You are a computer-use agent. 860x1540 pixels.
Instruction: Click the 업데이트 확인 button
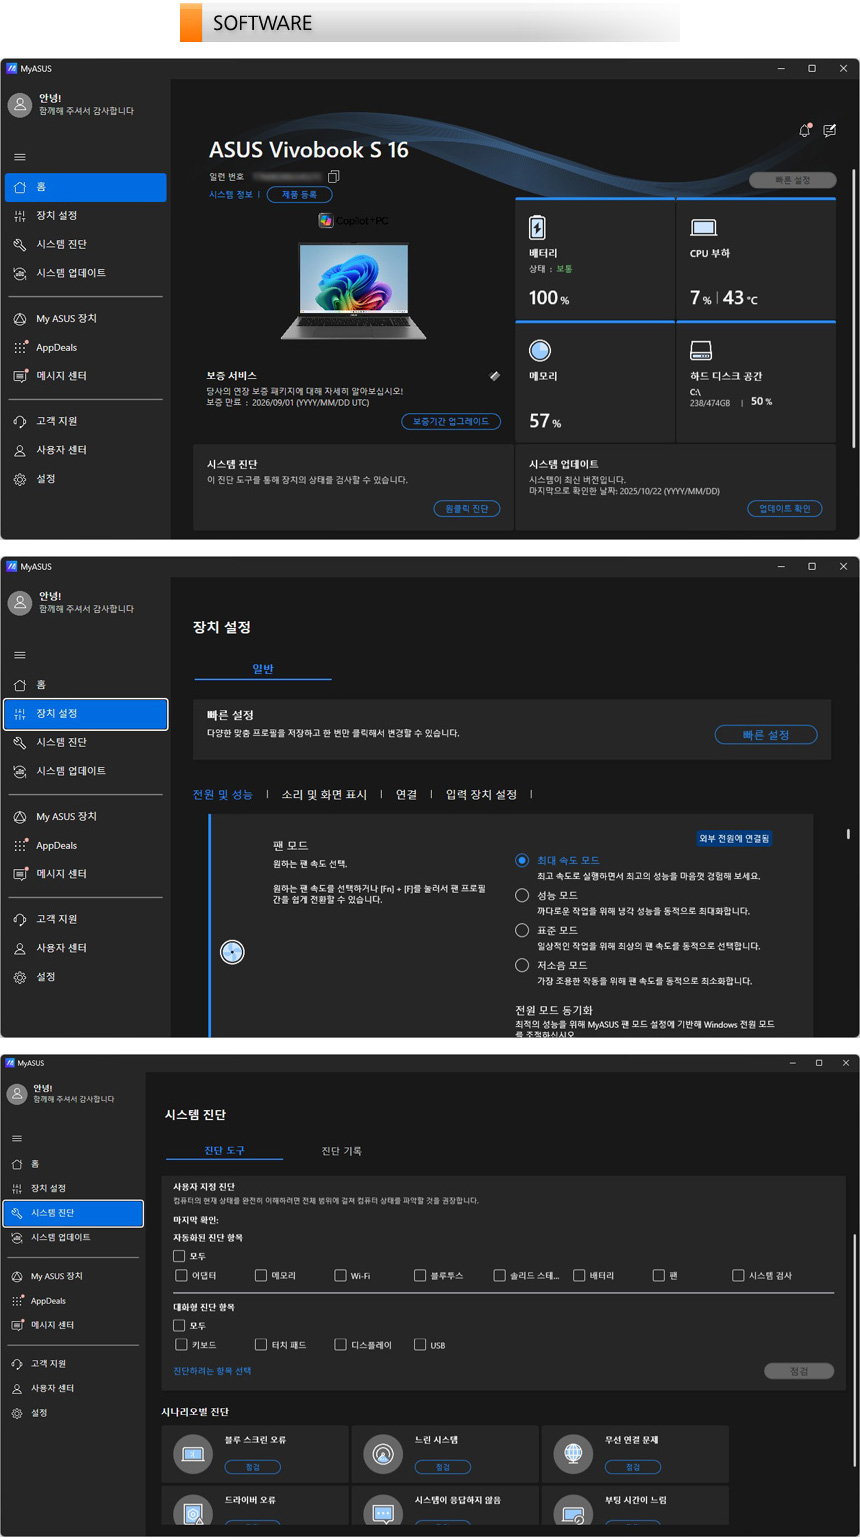pos(784,509)
